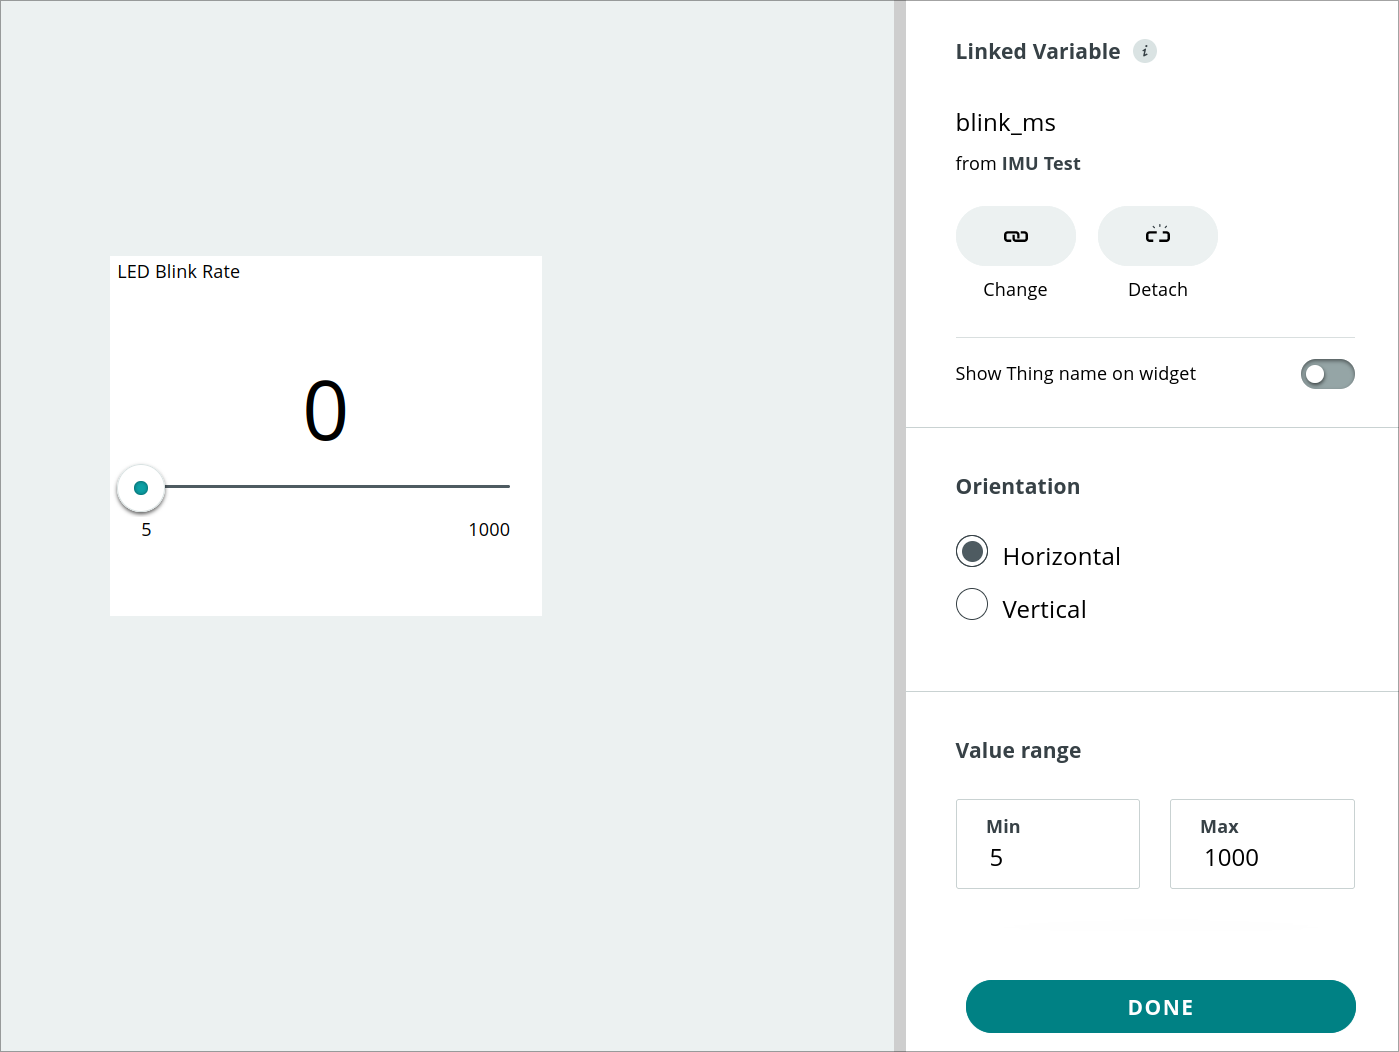Click the large 0 value display
This screenshot has width=1399, height=1052.
pyautogui.click(x=325, y=410)
